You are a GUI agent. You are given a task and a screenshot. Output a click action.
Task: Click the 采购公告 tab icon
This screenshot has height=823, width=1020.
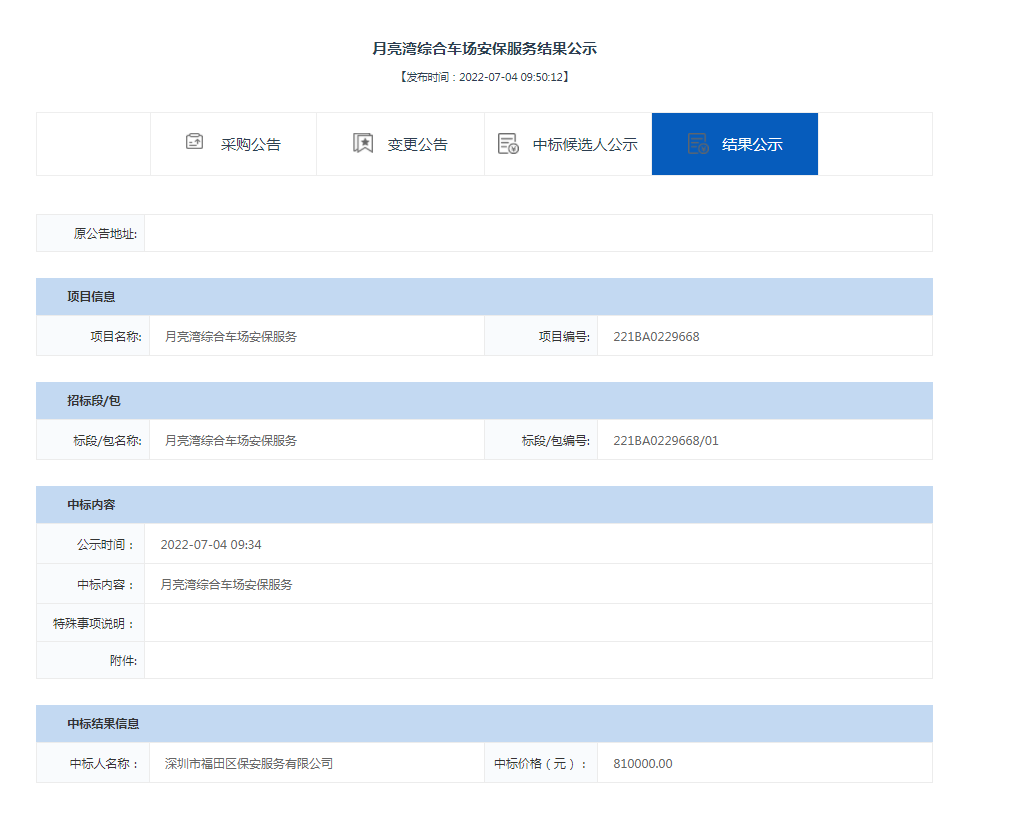[x=195, y=141]
